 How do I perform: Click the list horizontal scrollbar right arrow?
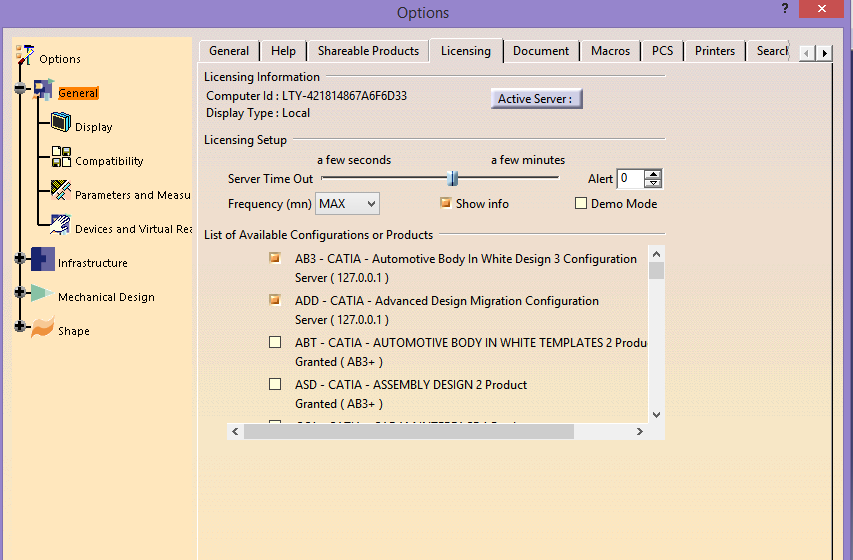tap(640, 432)
